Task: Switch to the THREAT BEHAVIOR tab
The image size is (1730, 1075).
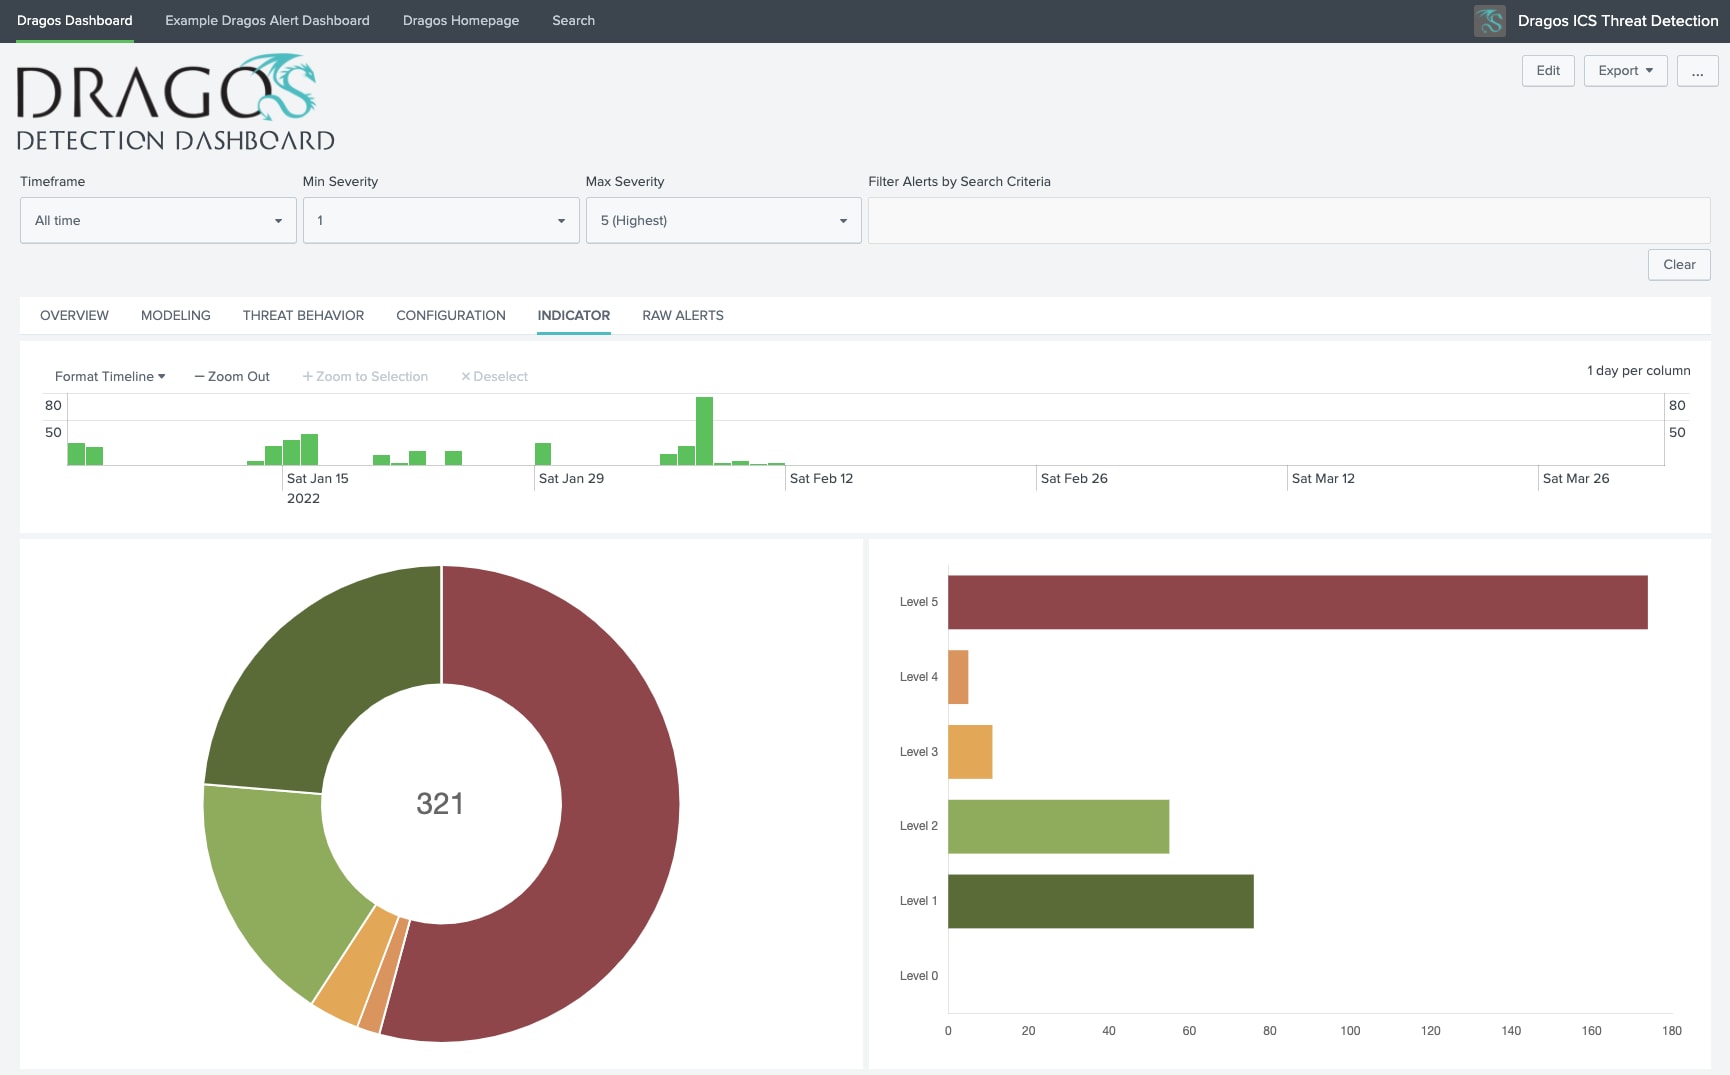Action: (x=303, y=315)
